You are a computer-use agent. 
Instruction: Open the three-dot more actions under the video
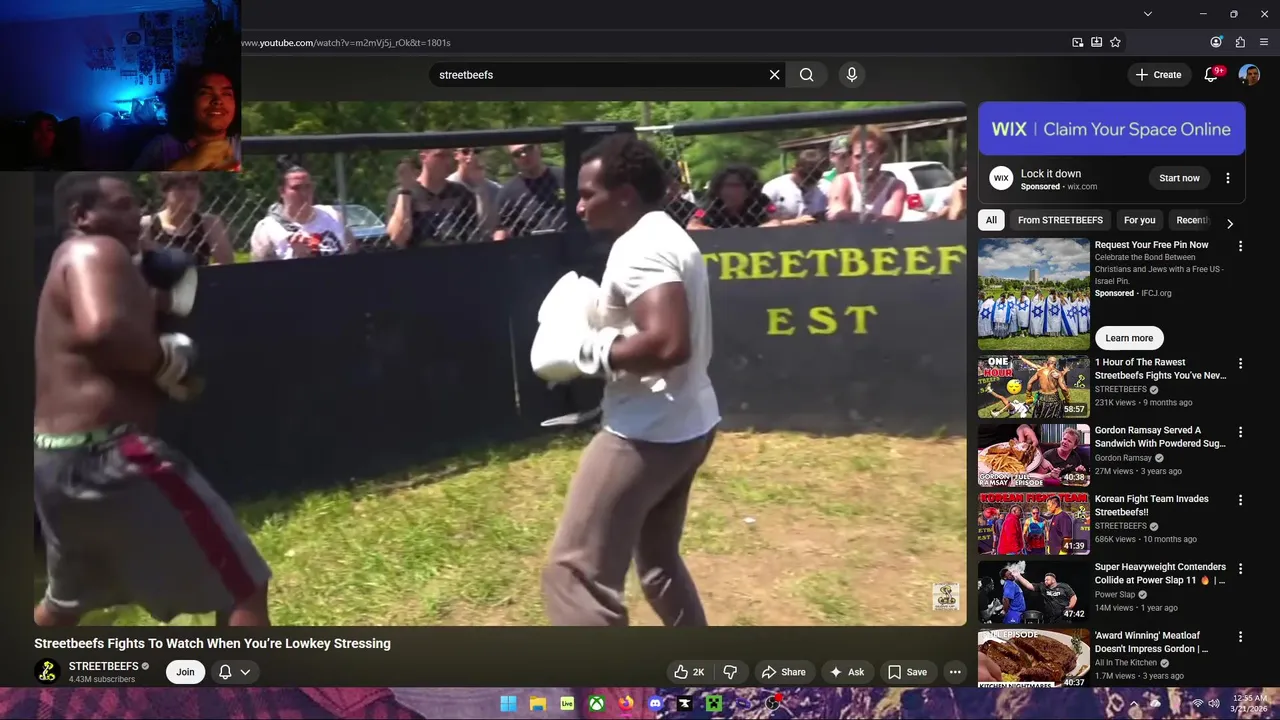click(x=955, y=672)
